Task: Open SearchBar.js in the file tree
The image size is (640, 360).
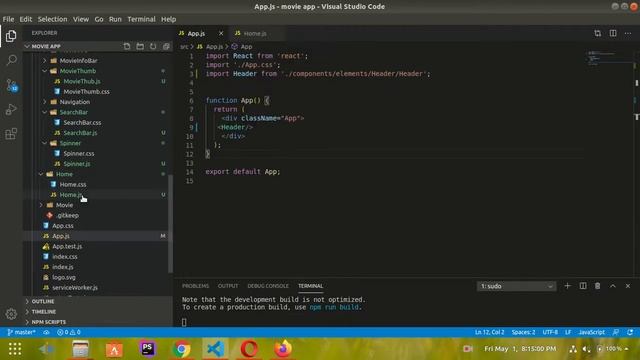Action: click(x=80, y=133)
